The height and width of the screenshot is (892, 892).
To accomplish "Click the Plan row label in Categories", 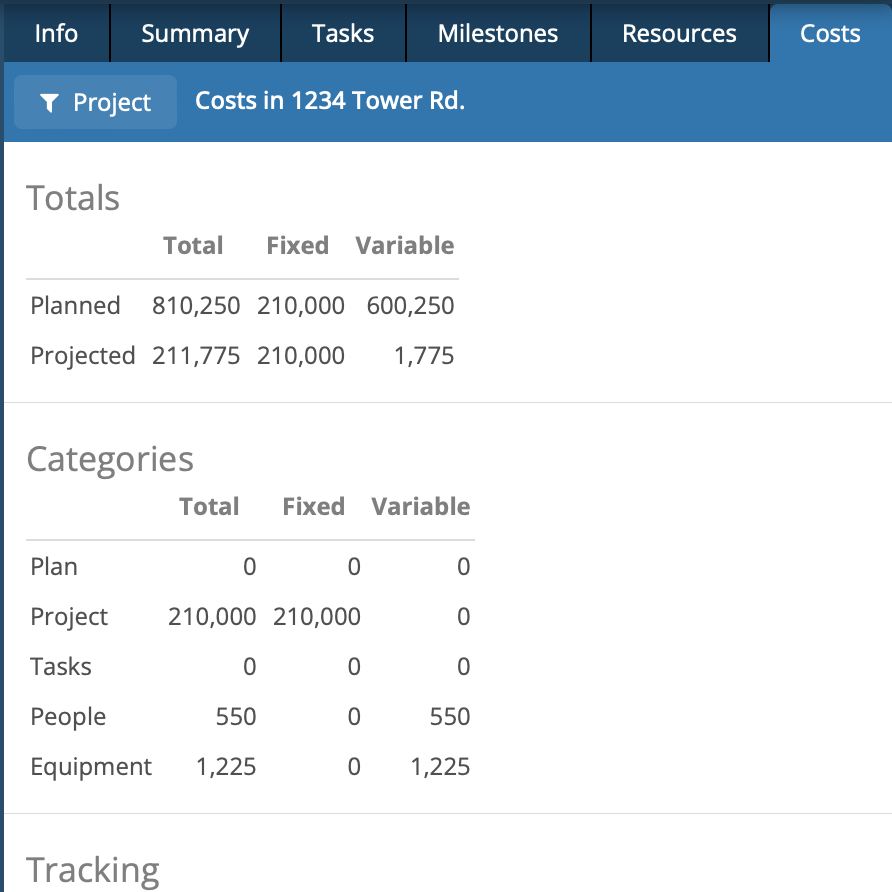I will pos(54,566).
